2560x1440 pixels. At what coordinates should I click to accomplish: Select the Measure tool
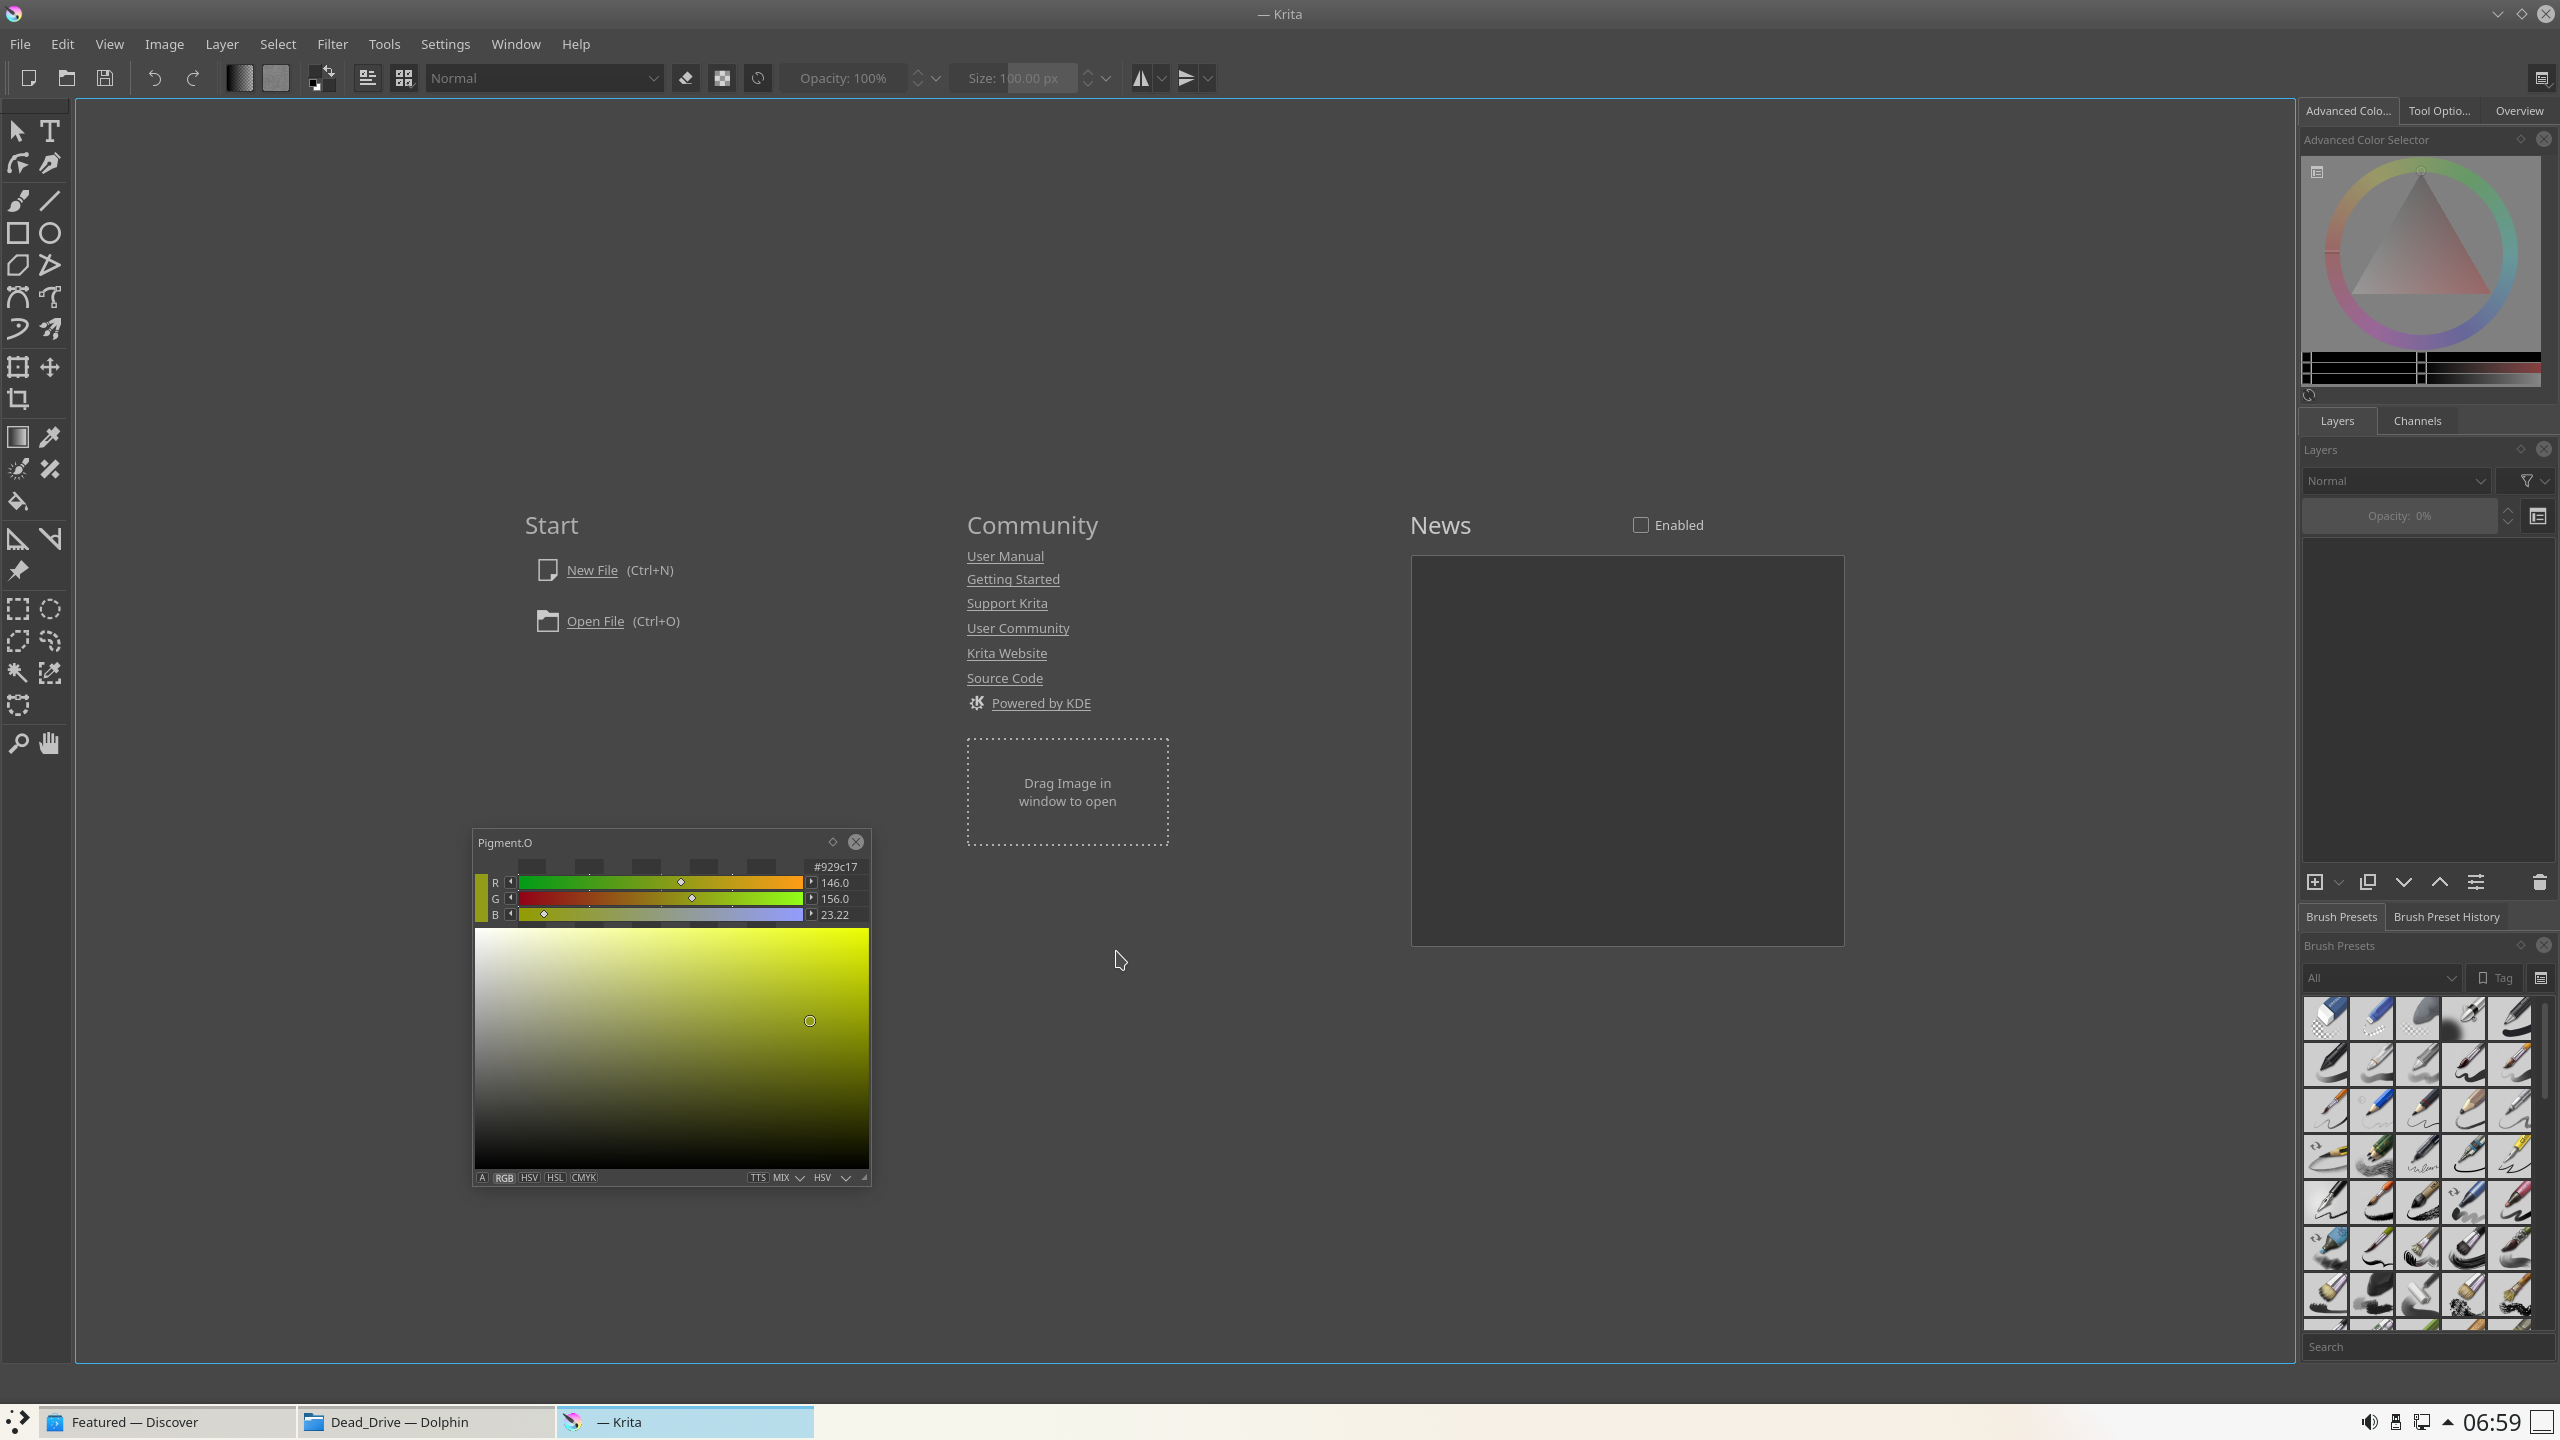click(49, 539)
